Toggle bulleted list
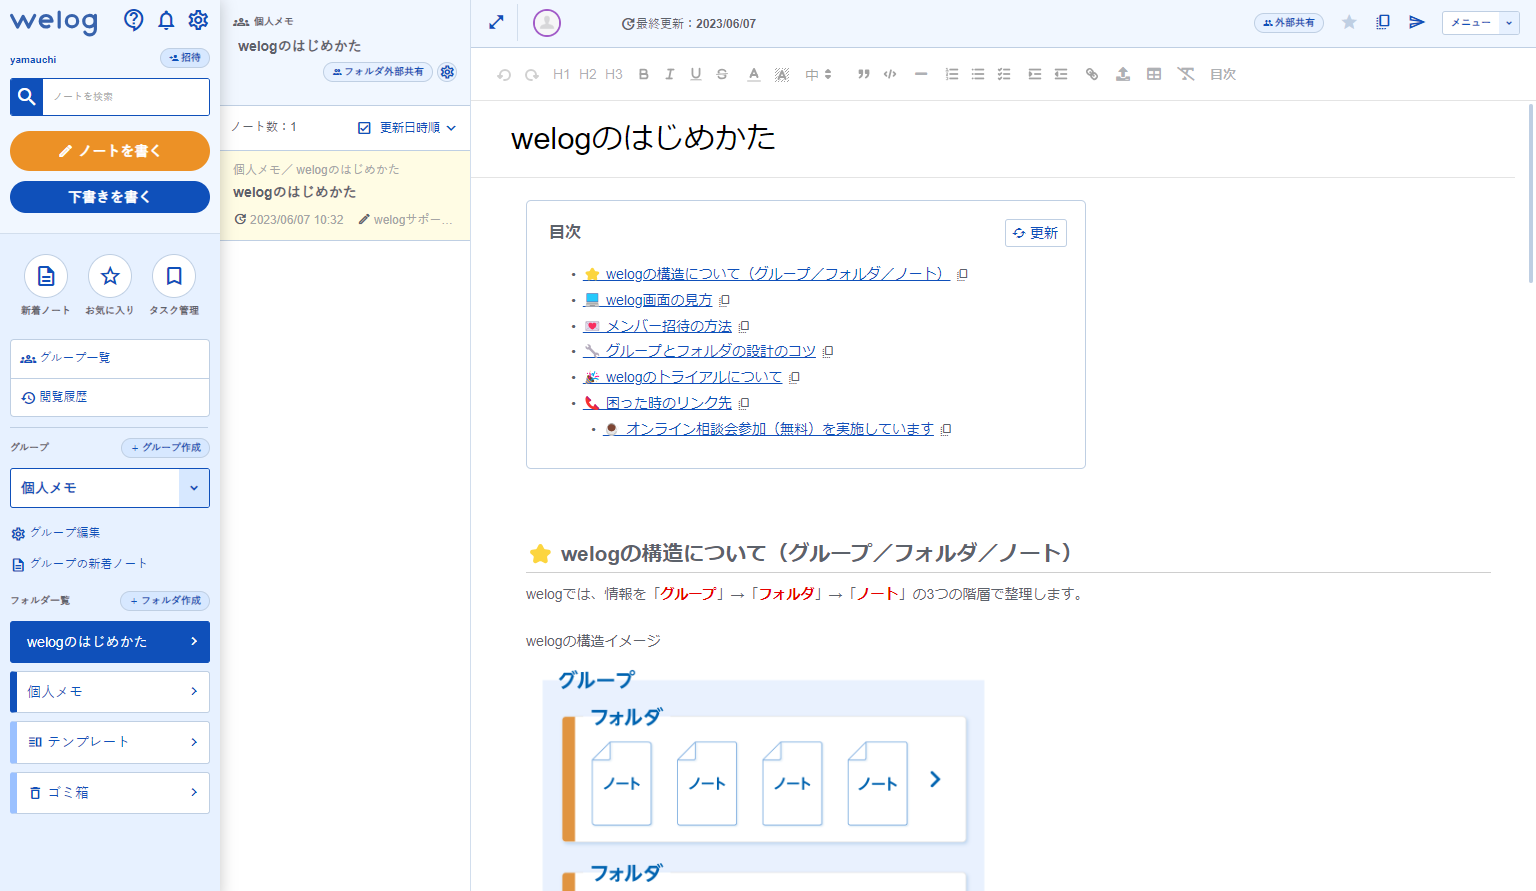 (978, 74)
